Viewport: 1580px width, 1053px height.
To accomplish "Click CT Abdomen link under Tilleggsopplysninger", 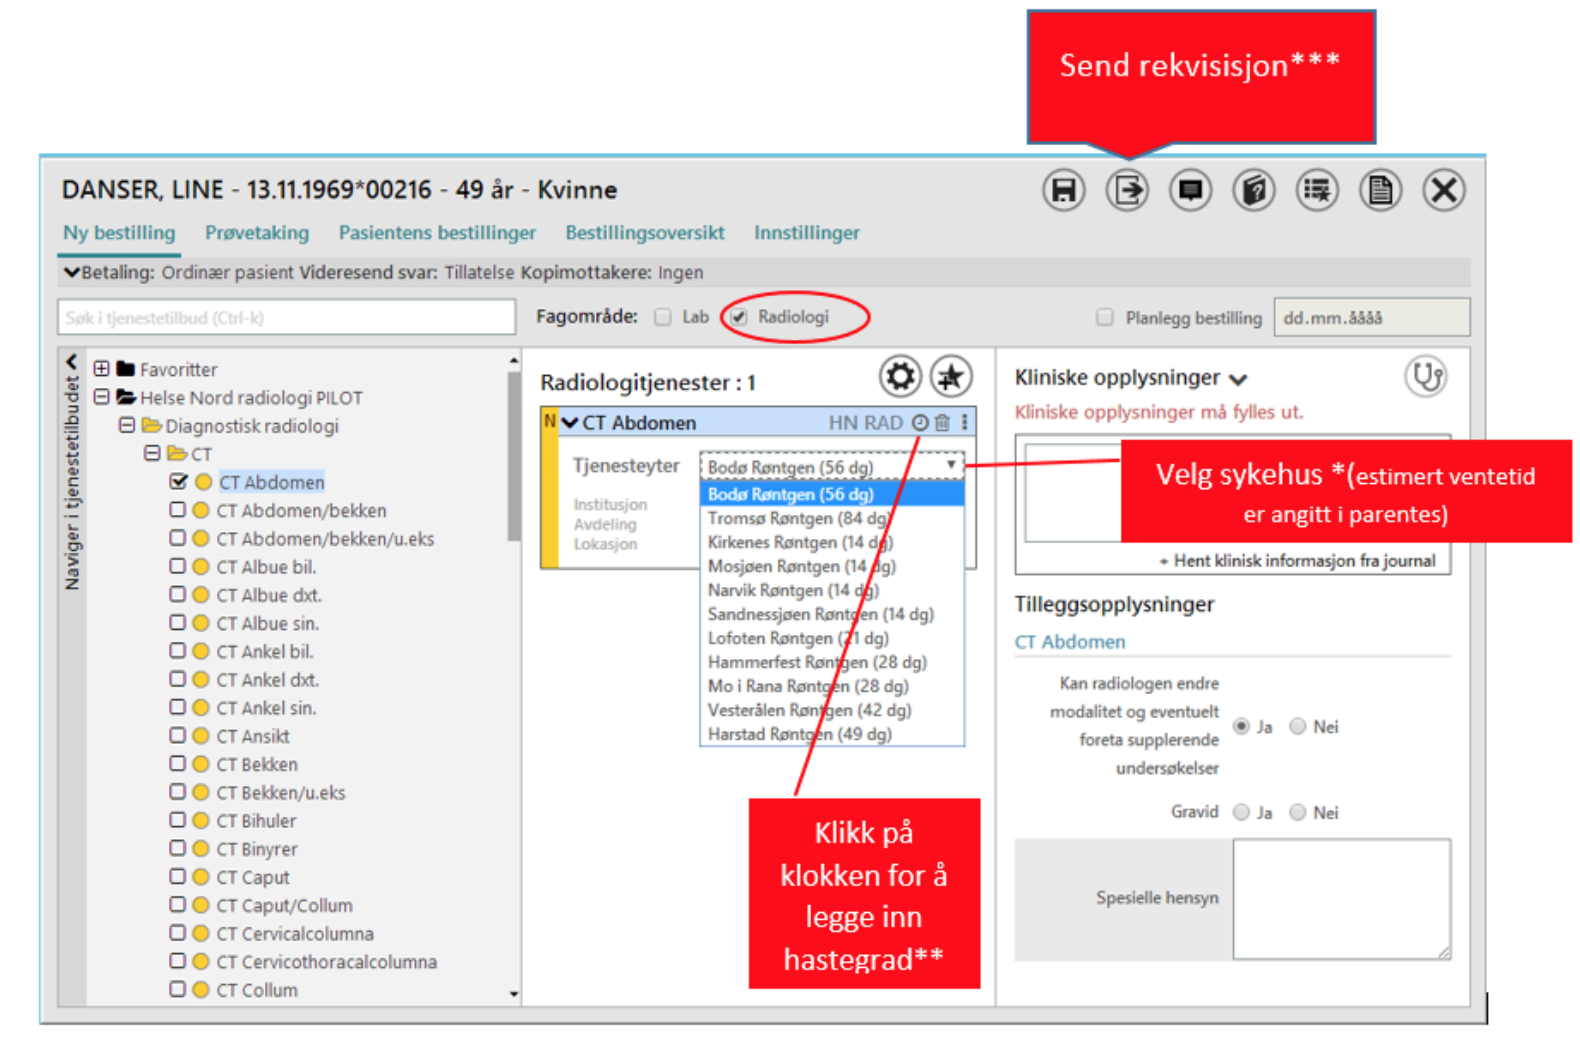I will click(1070, 642).
